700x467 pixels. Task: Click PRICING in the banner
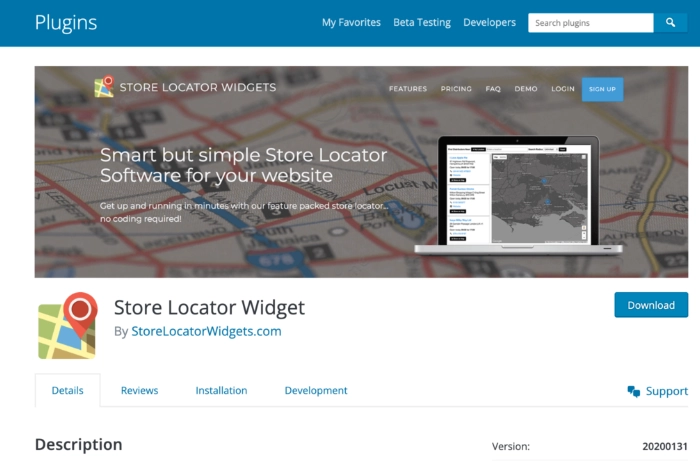click(x=456, y=89)
